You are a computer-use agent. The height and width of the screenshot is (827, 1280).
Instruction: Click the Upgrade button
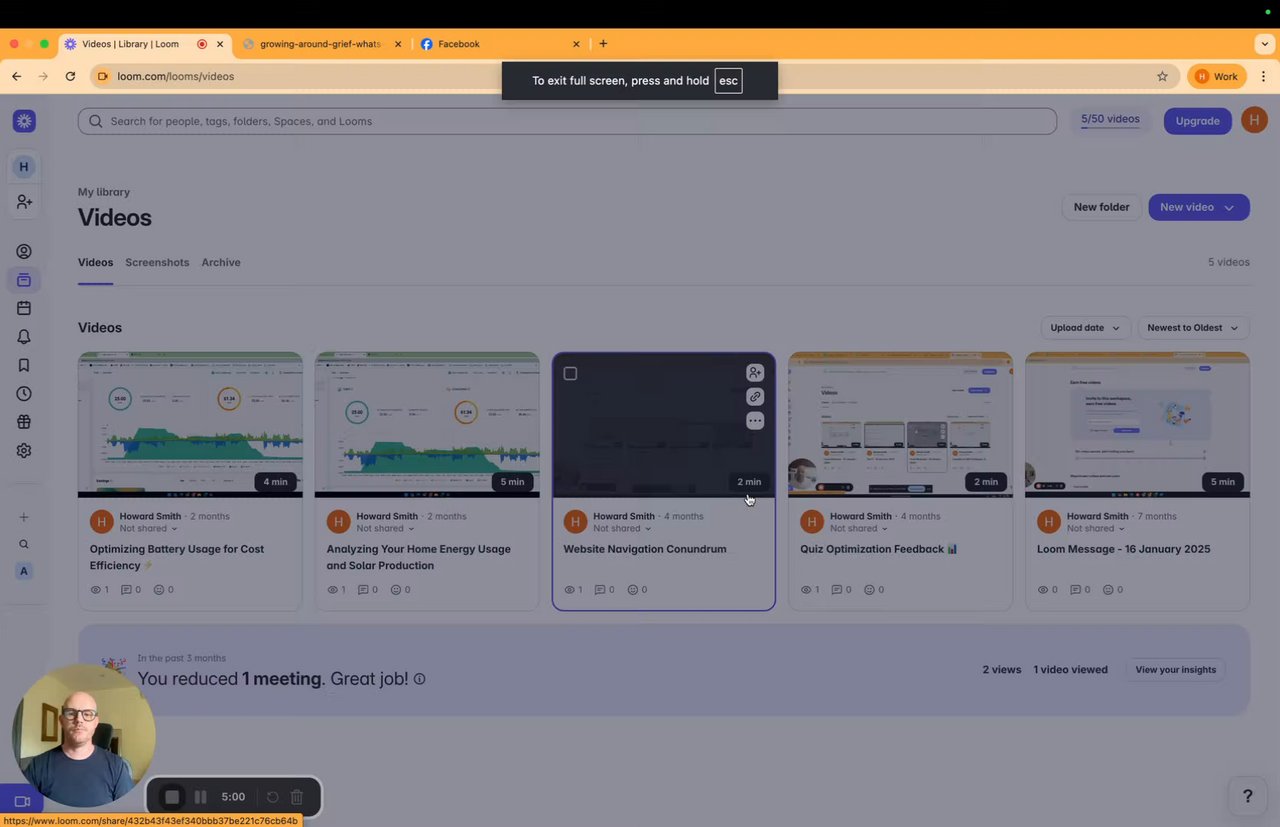pos(1197,121)
